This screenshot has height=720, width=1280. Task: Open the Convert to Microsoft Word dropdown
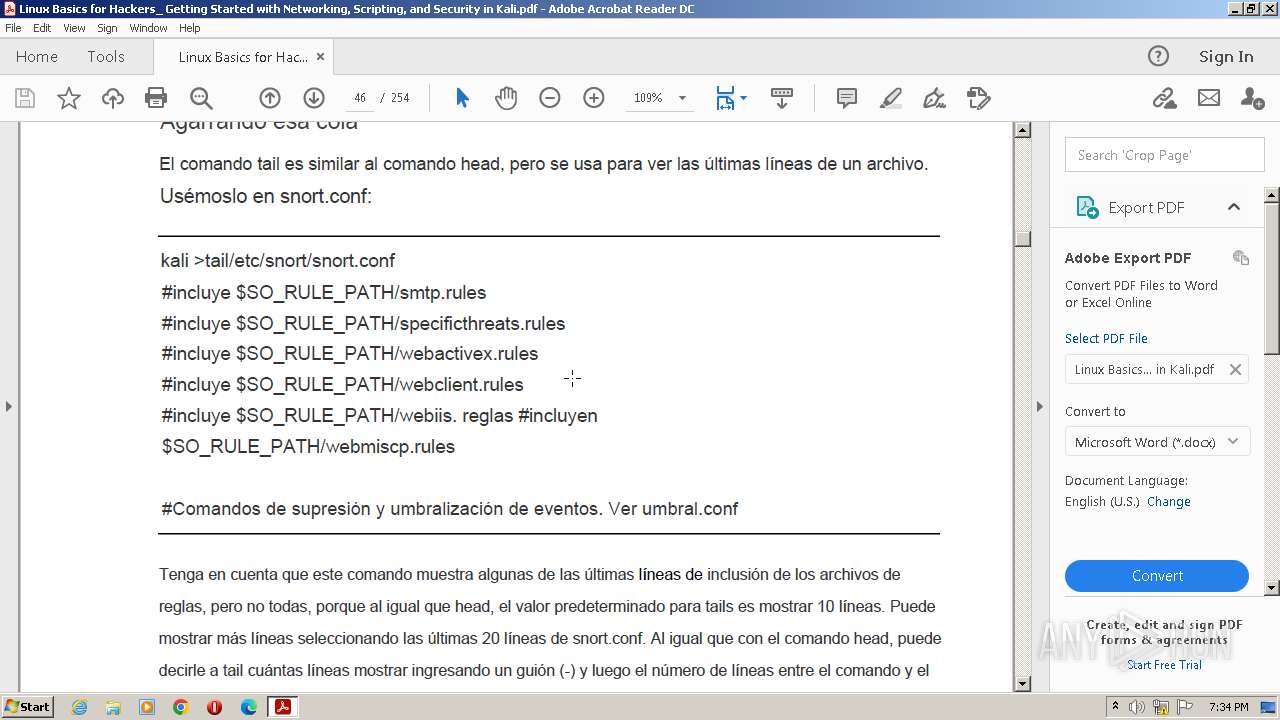(x=1157, y=442)
